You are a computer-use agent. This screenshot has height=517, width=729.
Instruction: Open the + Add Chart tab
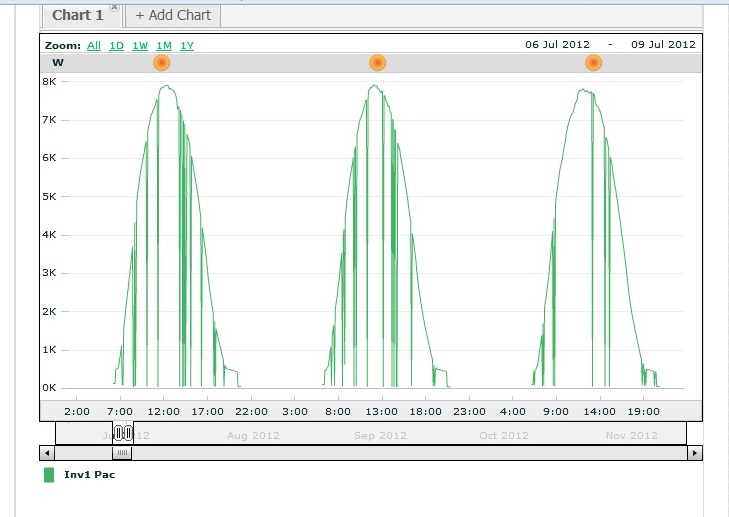tap(174, 15)
